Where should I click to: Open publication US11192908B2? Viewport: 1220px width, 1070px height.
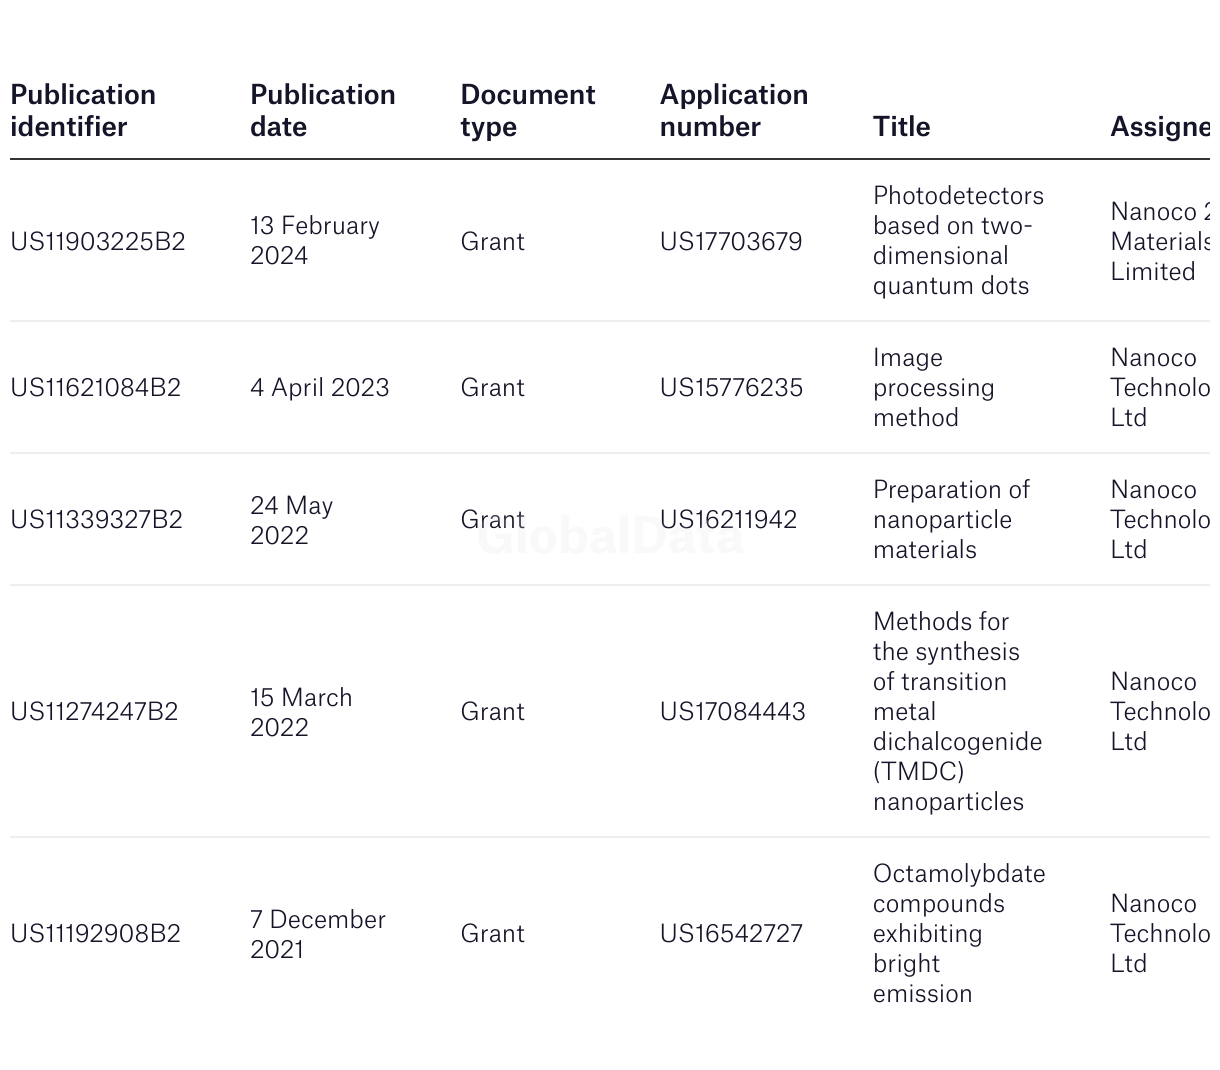(95, 934)
